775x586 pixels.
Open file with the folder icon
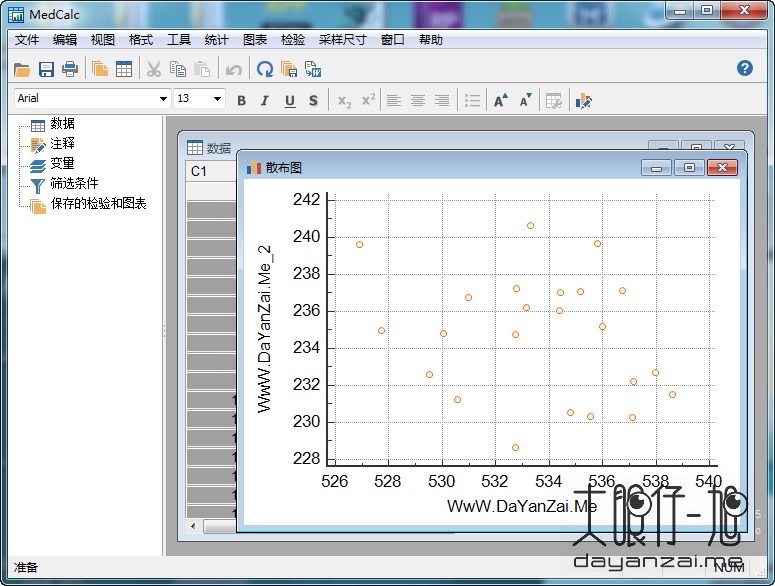[x=22, y=70]
